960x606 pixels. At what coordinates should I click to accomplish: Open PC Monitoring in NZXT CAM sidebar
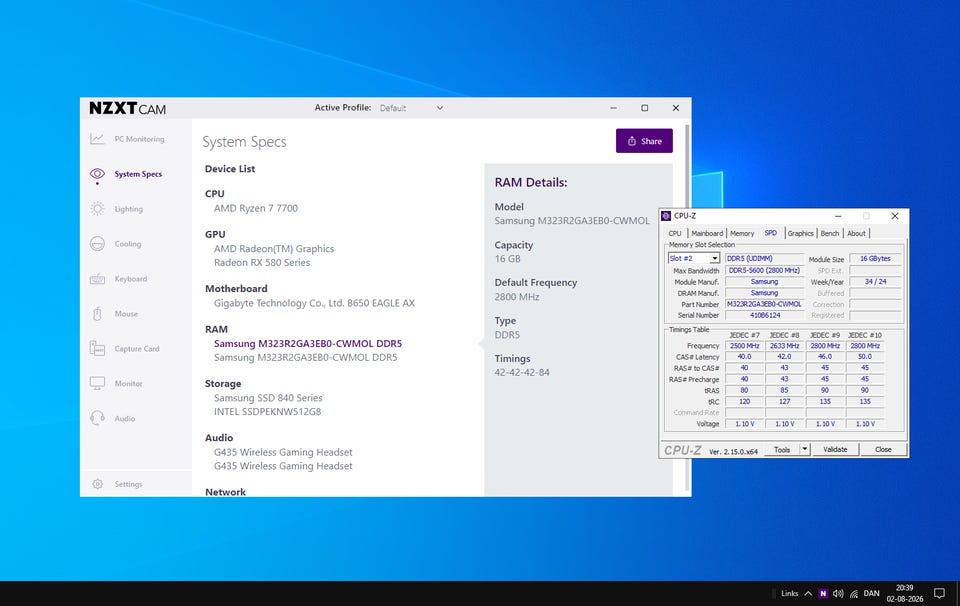click(127, 139)
